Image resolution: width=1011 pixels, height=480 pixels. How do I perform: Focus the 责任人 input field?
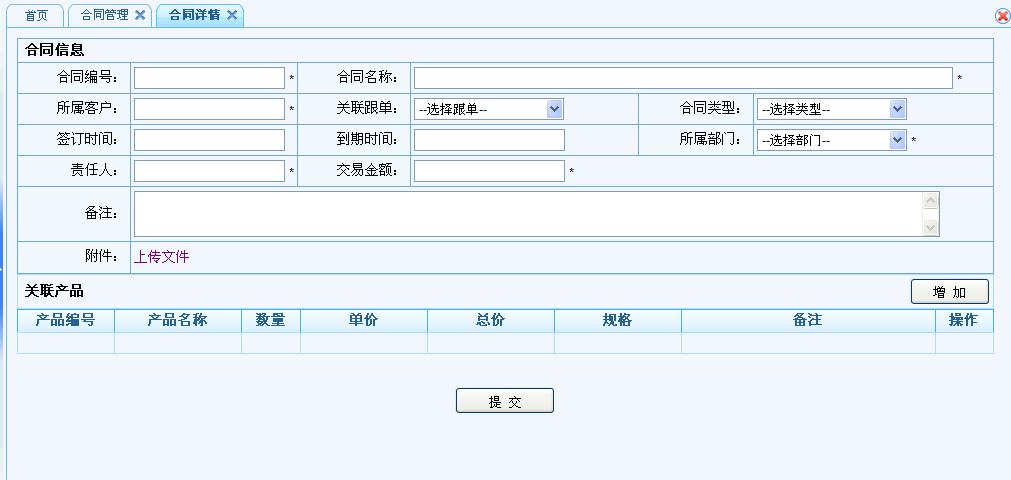click(209, 171)
